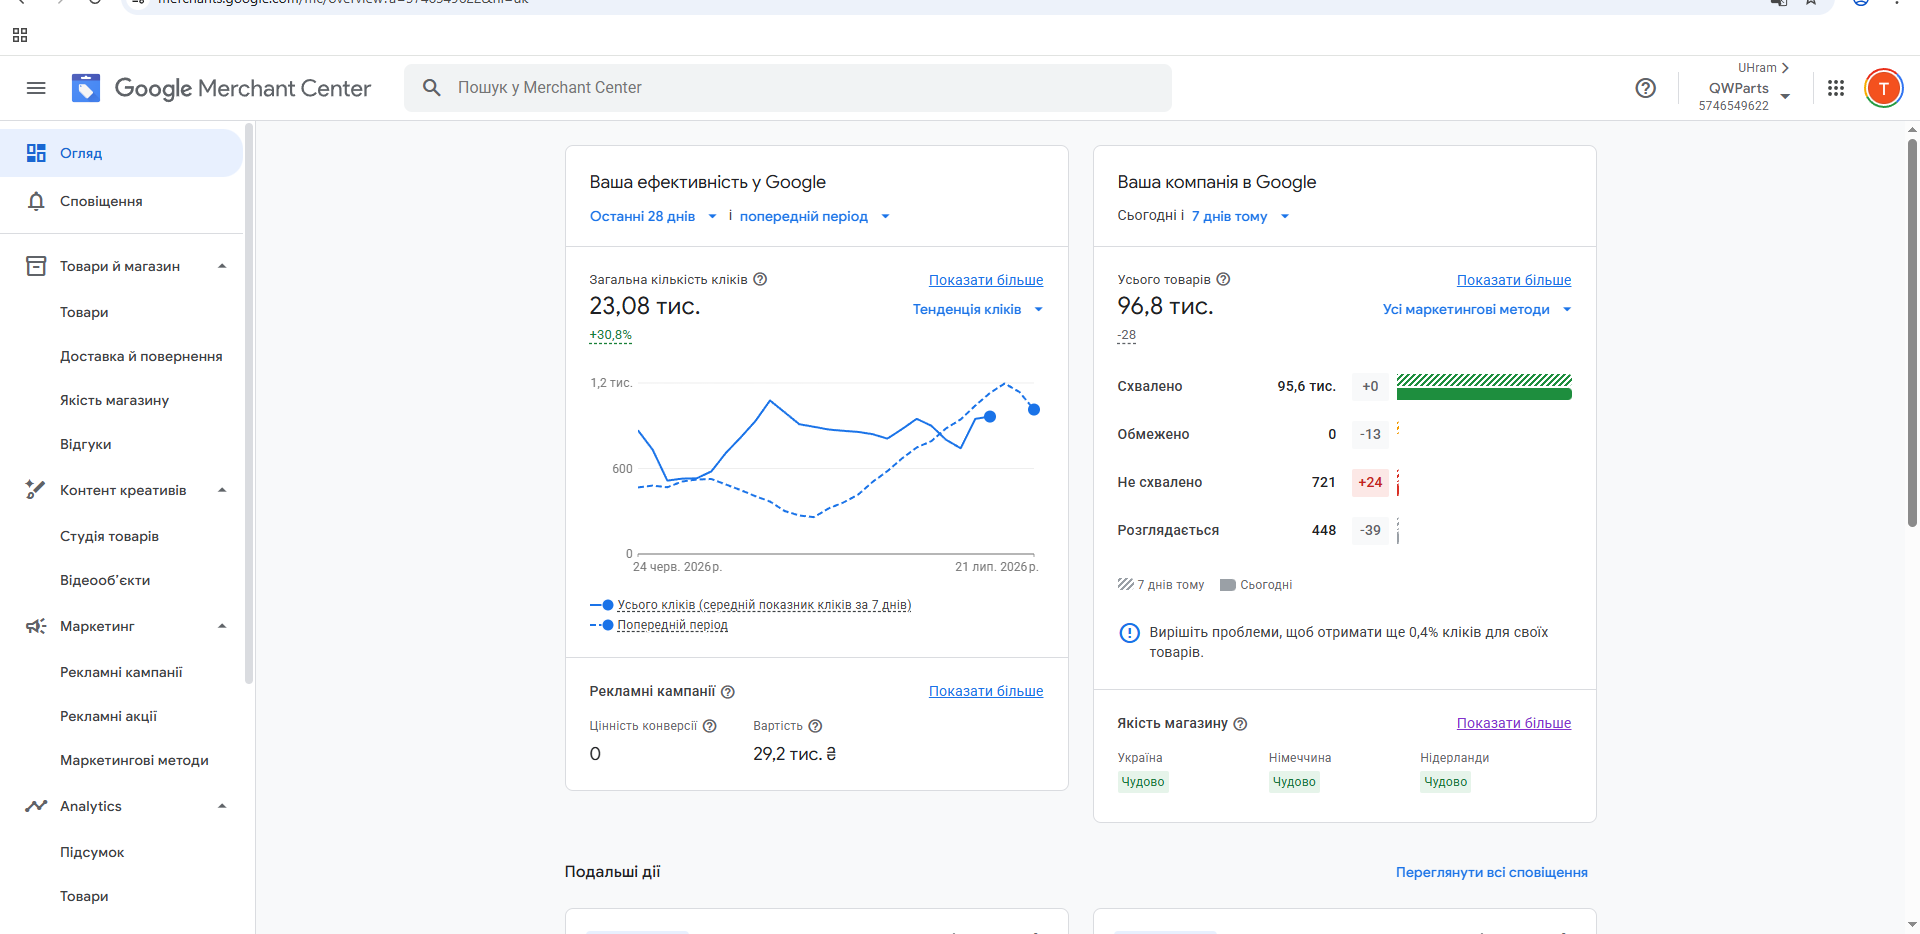The width and height of the screenshot is (1920, 934).
Task: Click the green Схвалено progress bar
Action: click(x=1484, y=394)
